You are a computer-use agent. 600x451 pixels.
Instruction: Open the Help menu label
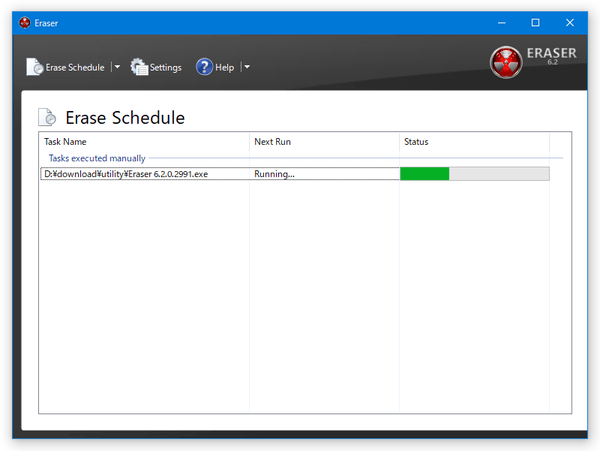(x=225, y=68)
